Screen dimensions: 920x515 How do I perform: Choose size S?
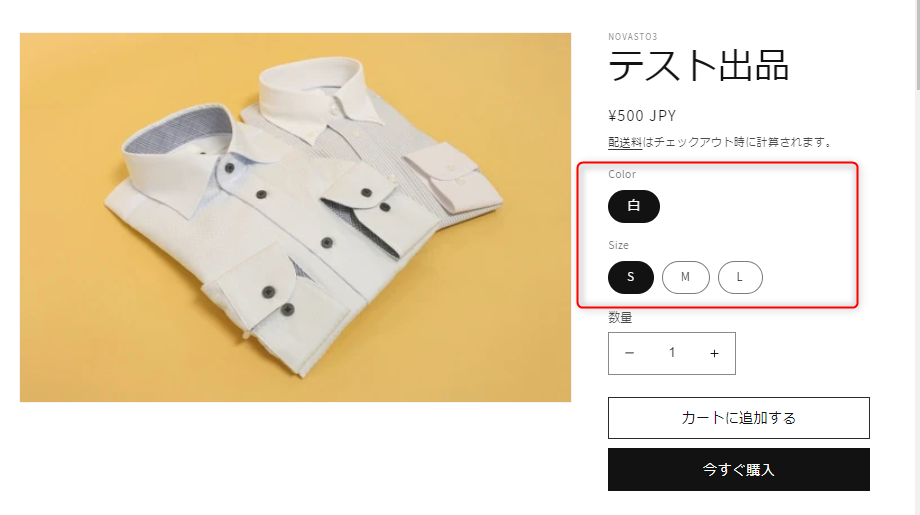click(631, 277)
